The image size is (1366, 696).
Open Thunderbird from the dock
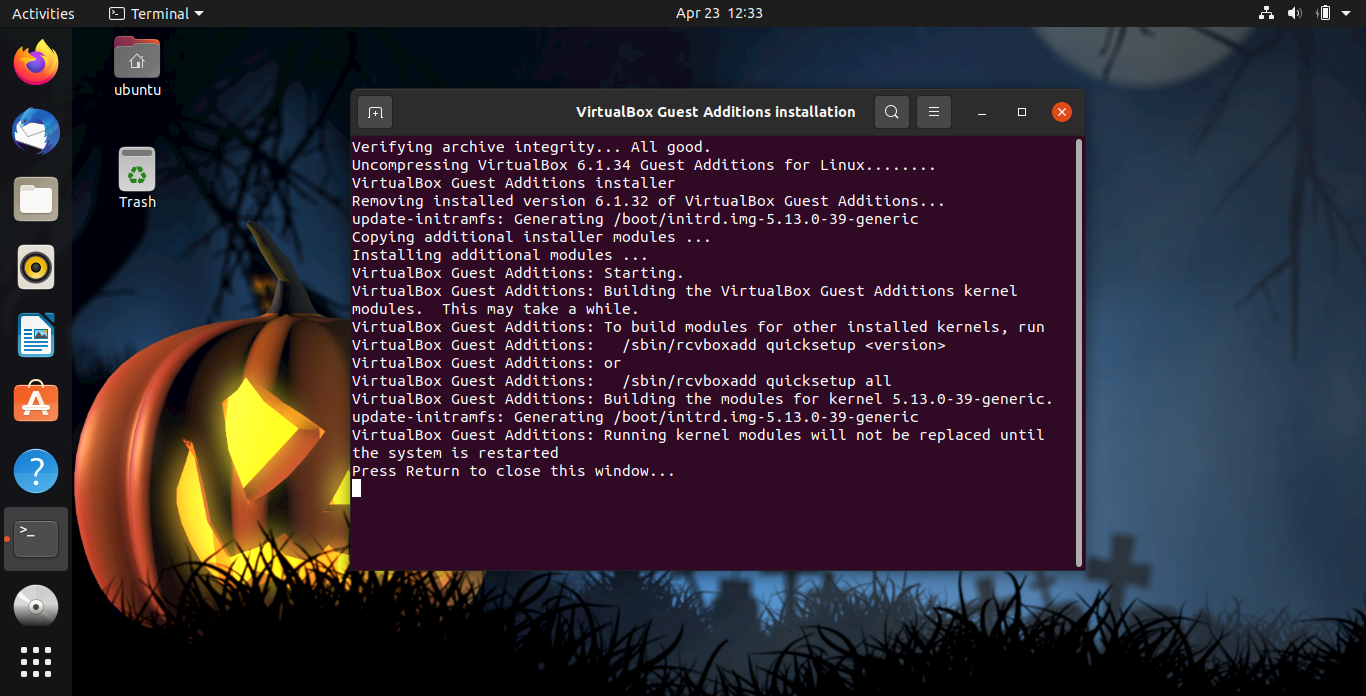click(x=35, y=131)
